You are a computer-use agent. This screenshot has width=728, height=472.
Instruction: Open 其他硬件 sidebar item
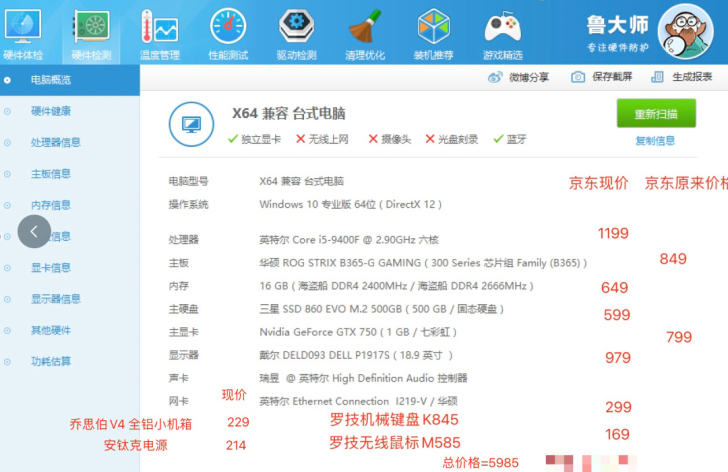point(51,330)
